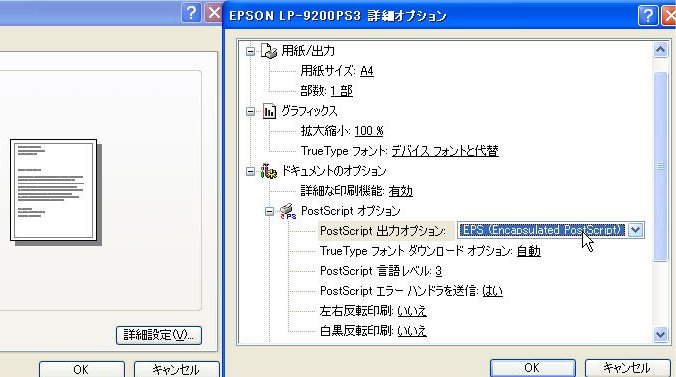
Task: Click the 用紙/出力 printer paper icon
Action: click(x=269, y=51)
